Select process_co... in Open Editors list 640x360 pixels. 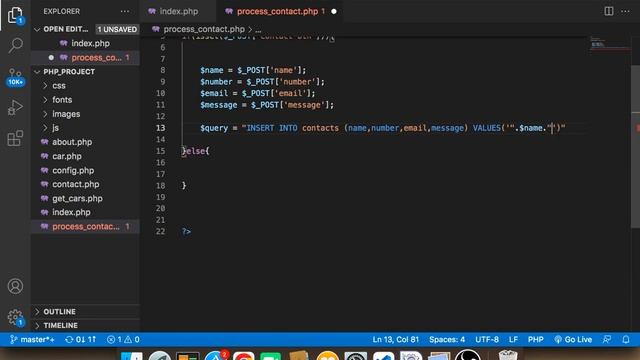point(96,58)
